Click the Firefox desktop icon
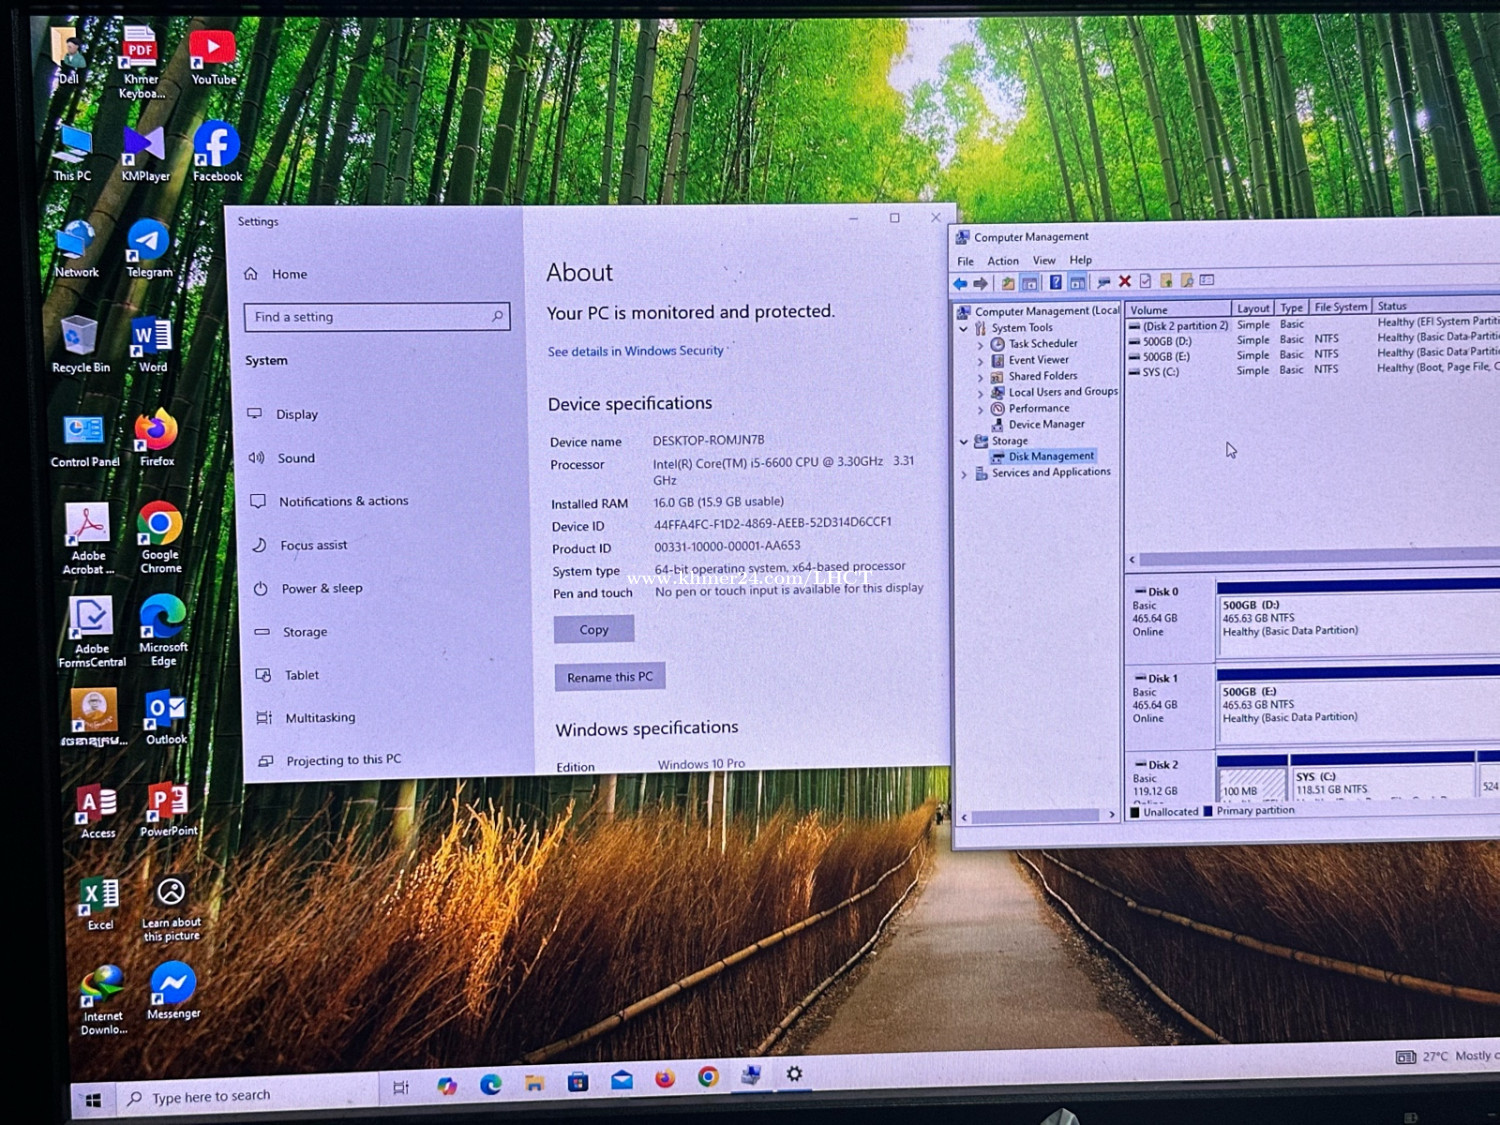The width and height of the screenshot is (1500, 1125). click(157, 438)
